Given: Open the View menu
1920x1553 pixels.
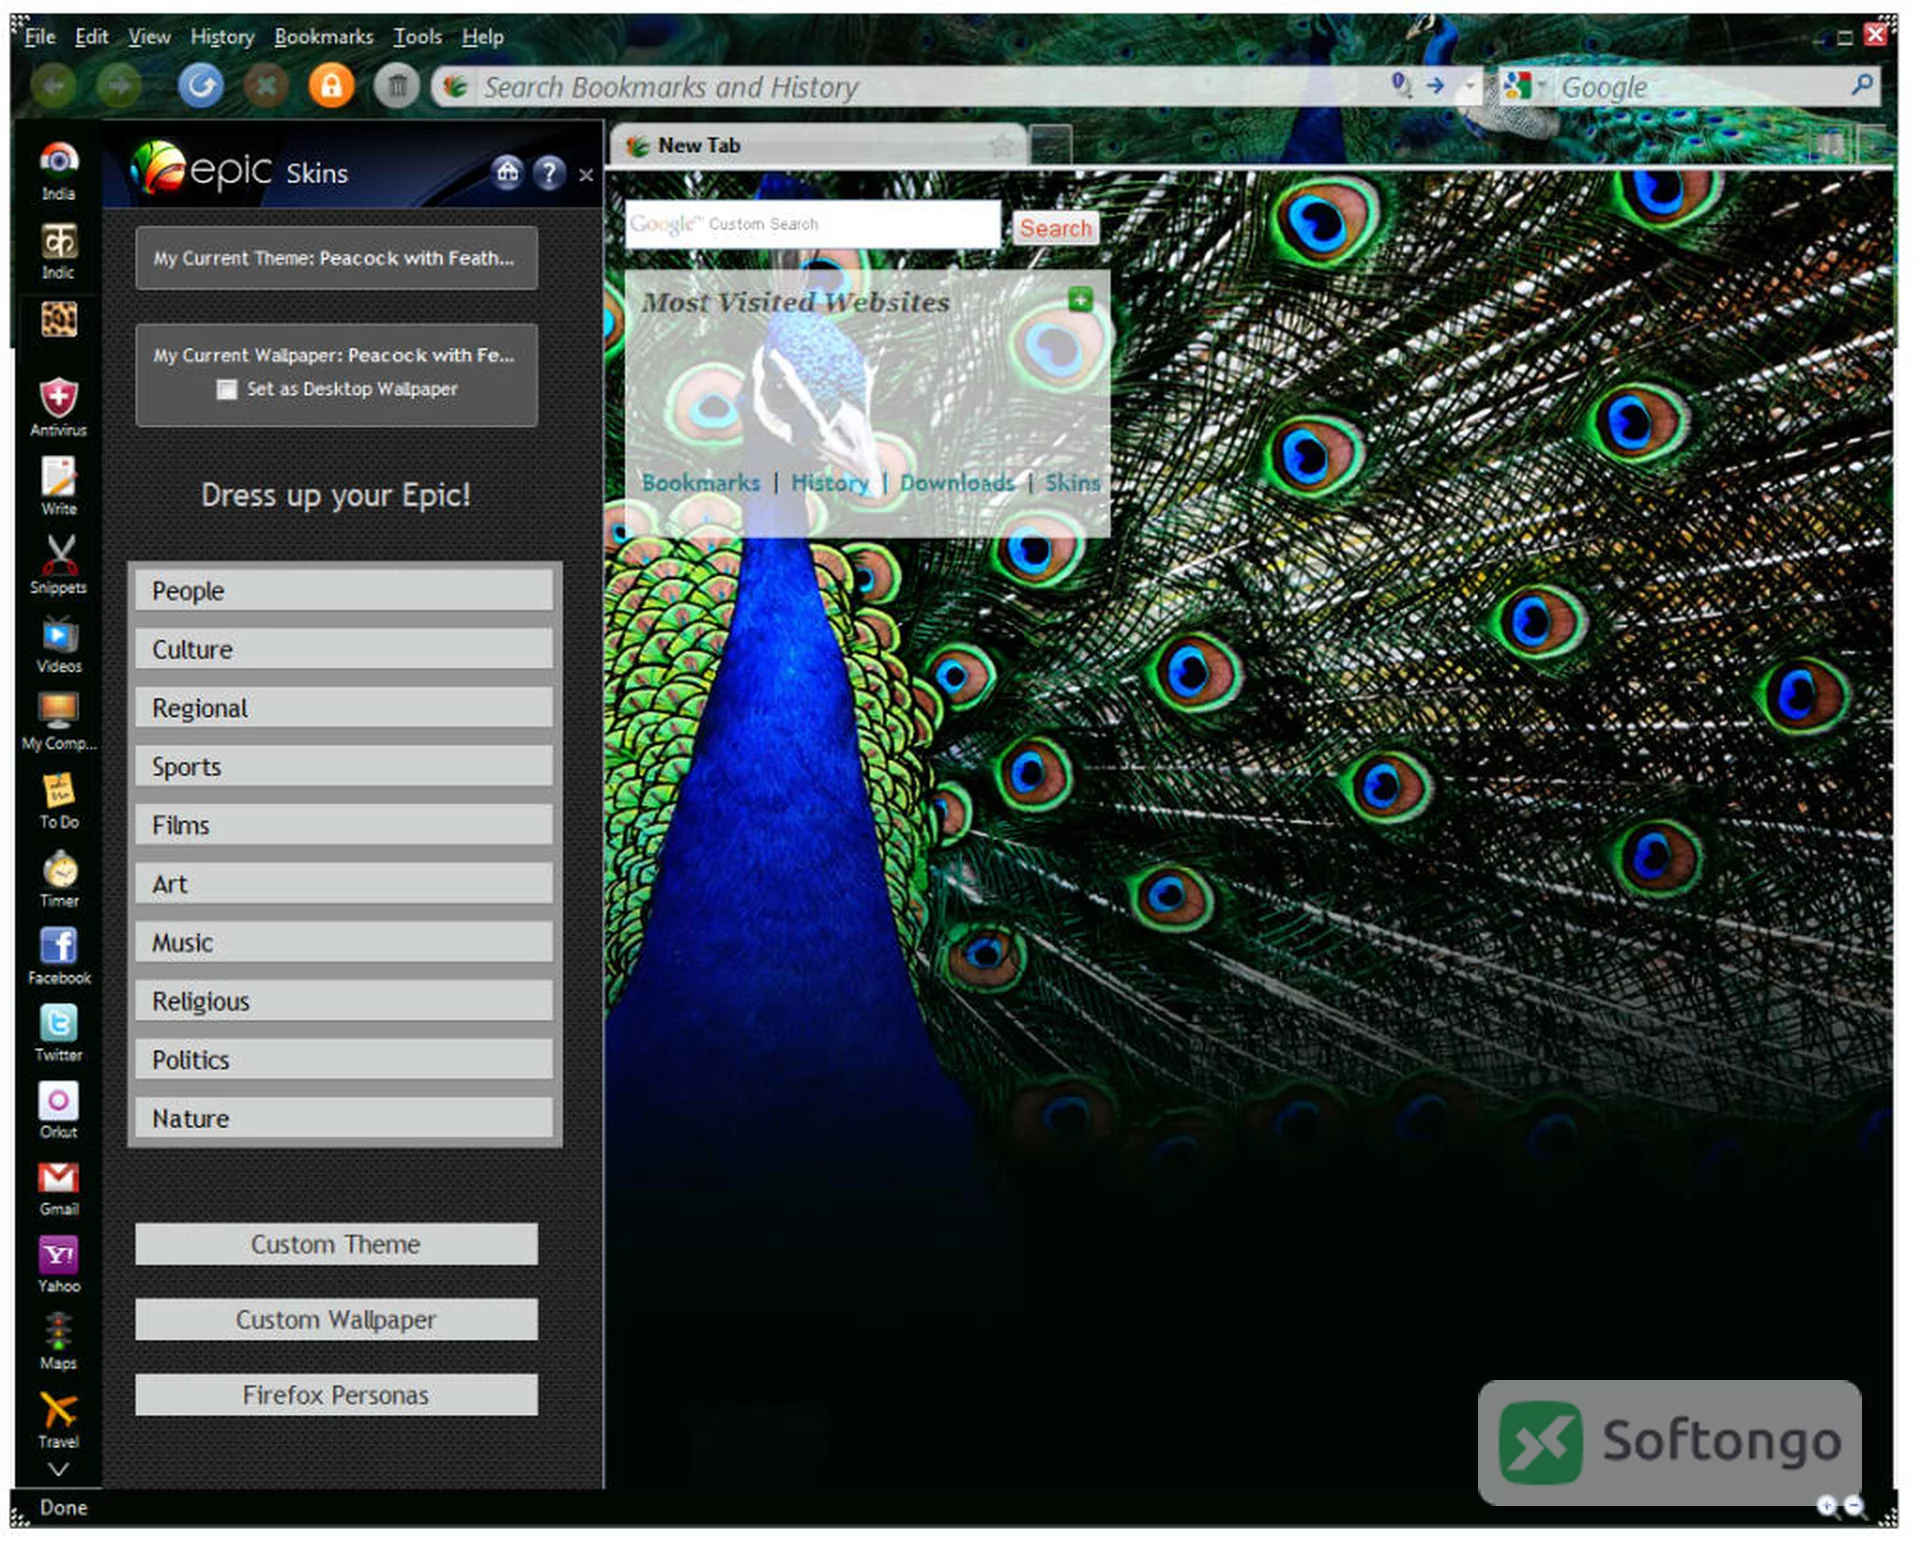Looking at the screenshot, I should 149,37.
